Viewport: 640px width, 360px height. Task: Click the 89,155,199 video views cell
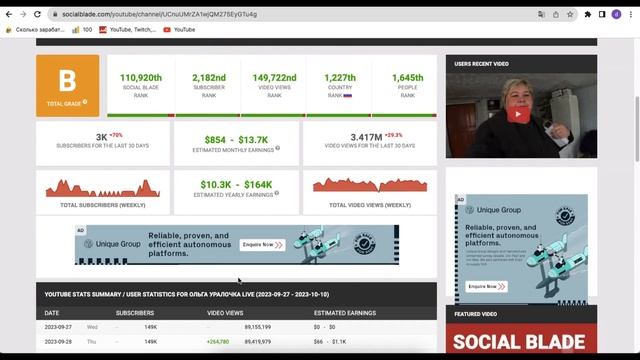pos(258,327)
